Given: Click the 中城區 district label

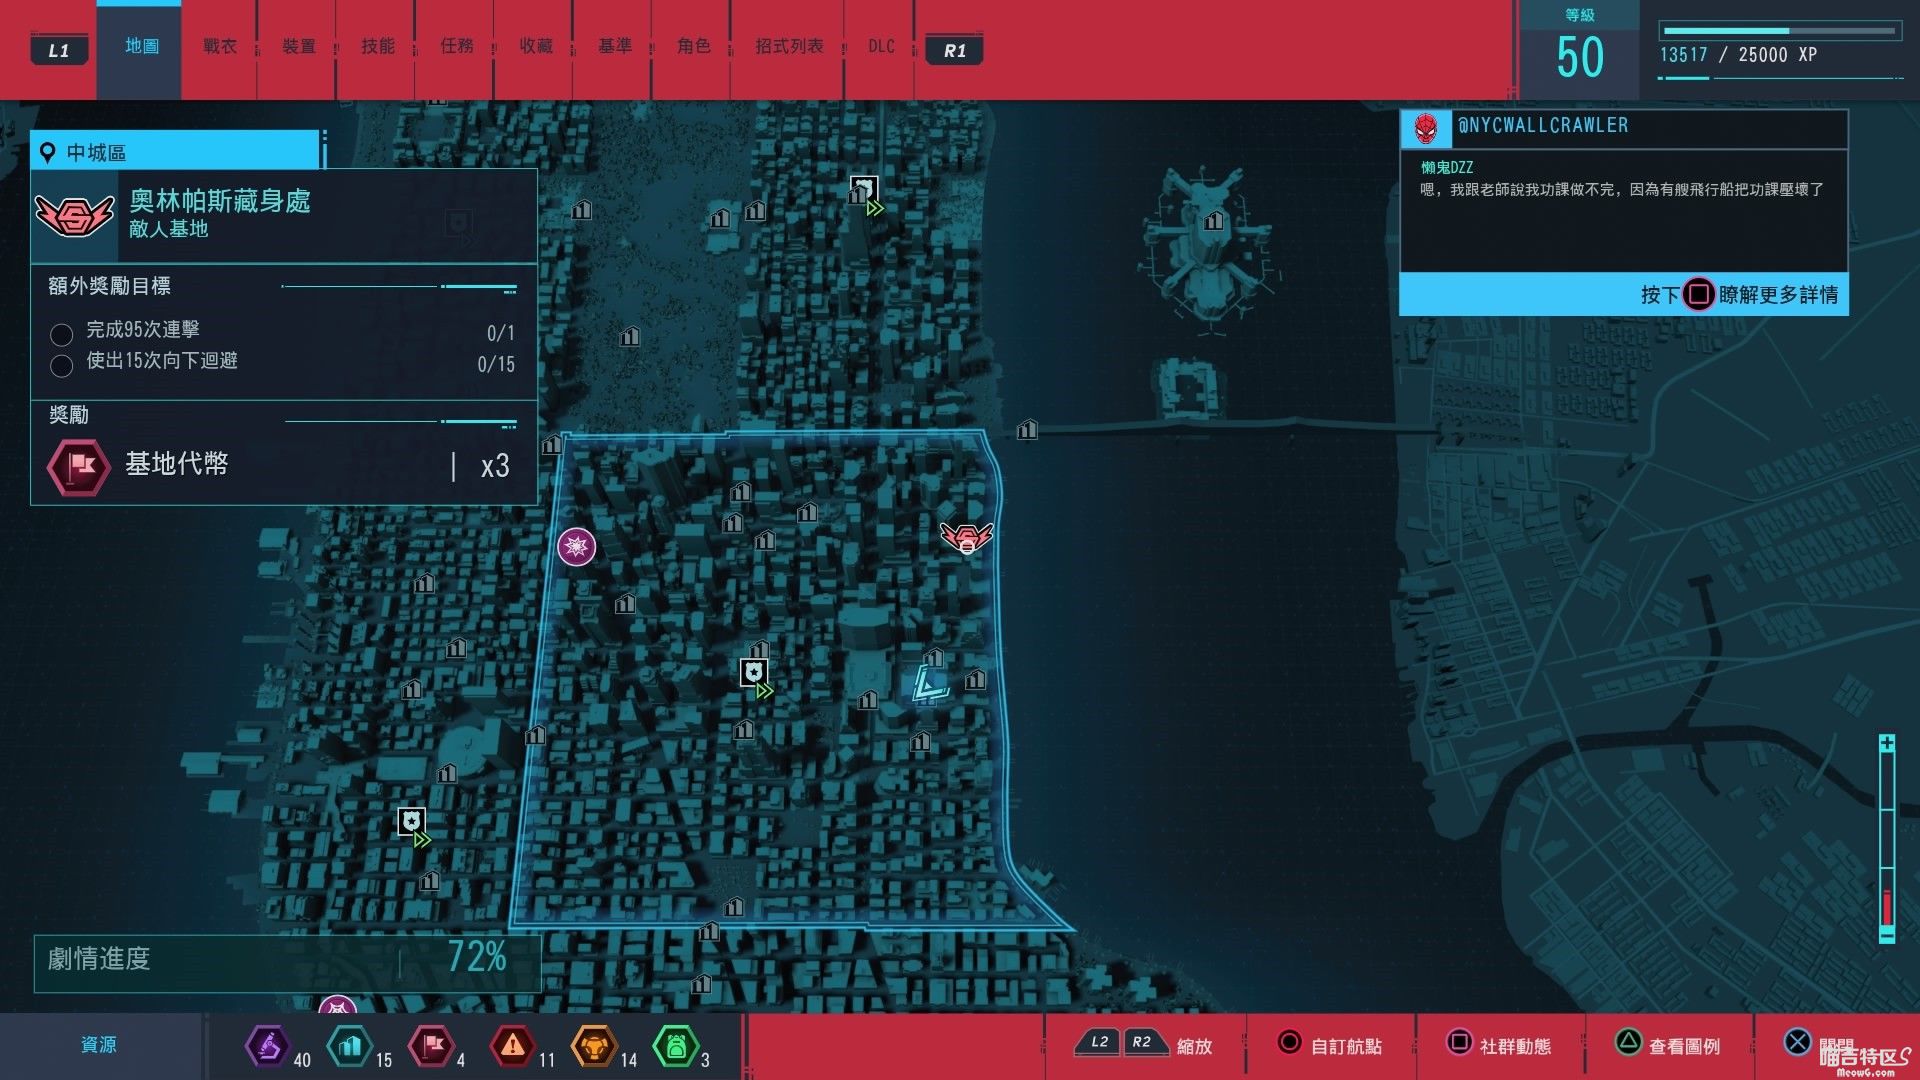Looking at the screenshot, I should 96,153.
